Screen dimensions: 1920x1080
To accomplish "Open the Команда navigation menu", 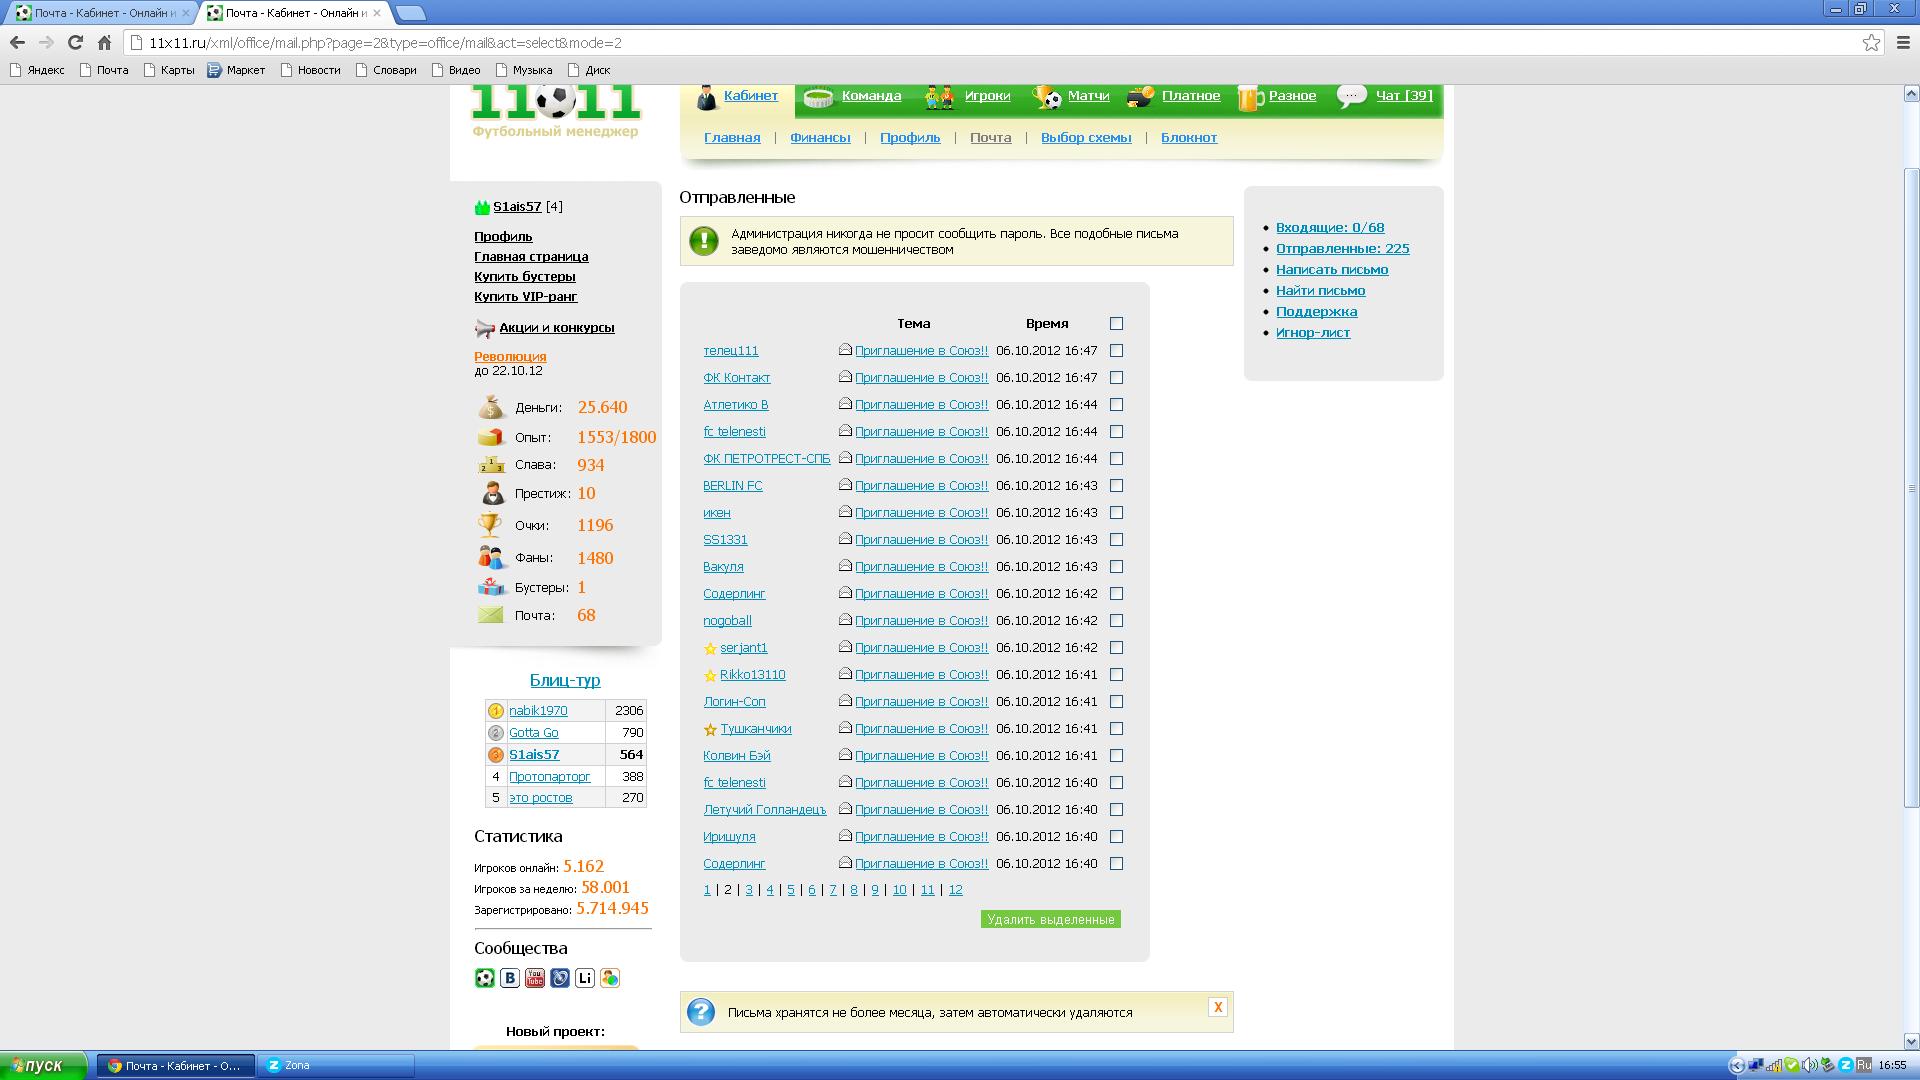I will click(x=871, y=96).
